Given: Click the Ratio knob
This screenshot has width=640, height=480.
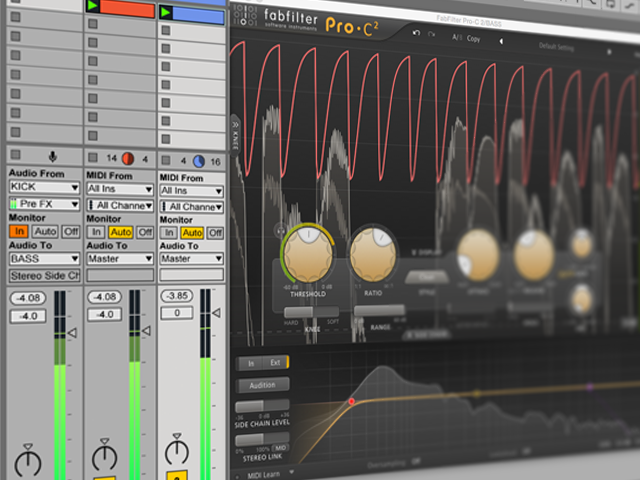Looking at the screenshot, I should 373,254.
